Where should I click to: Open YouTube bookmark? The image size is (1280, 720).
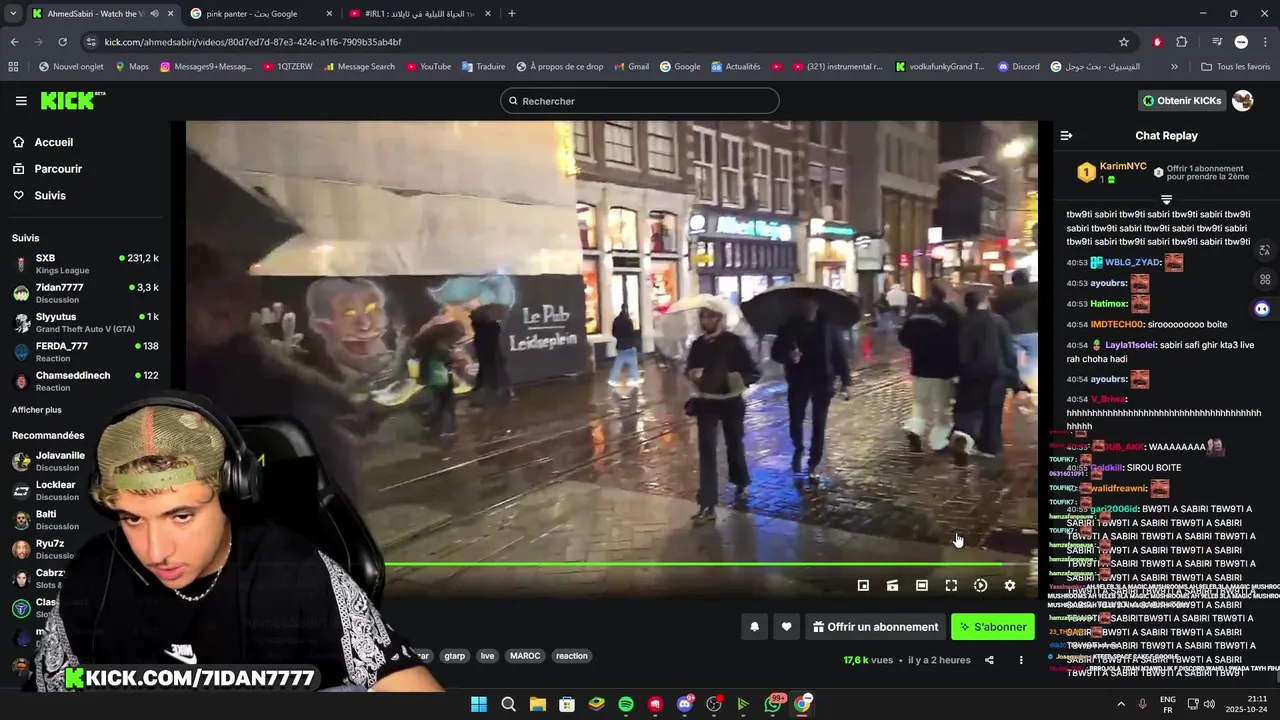pyautogui.click(x=428, y=67)
